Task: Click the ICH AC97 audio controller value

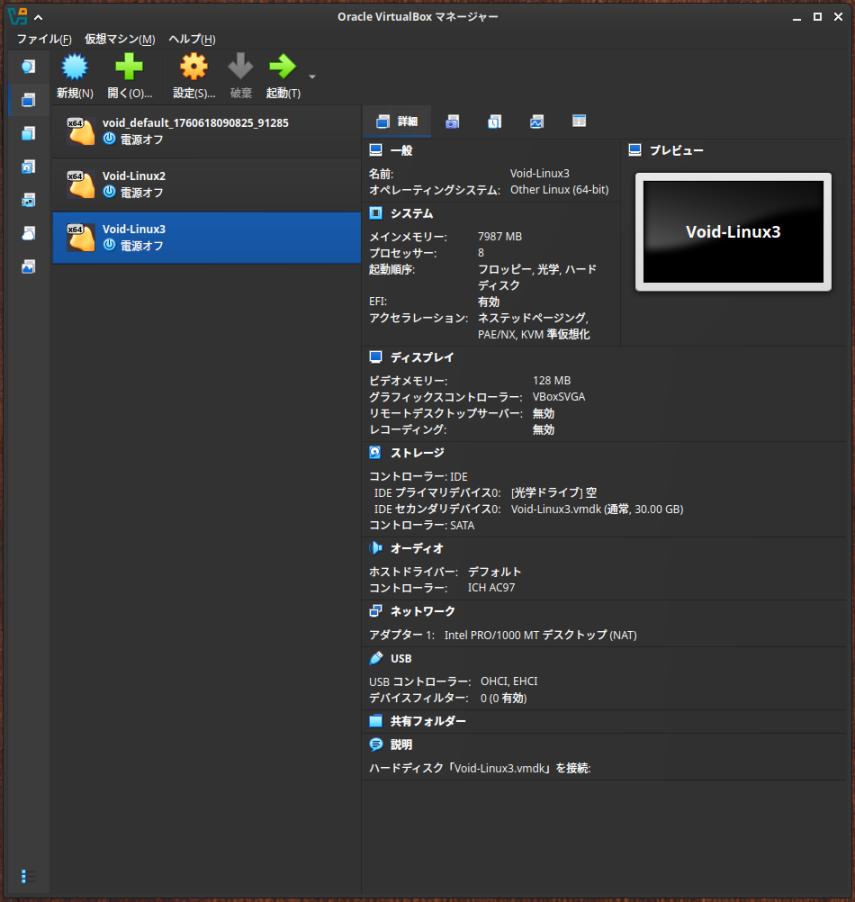Action: tap(491, 587)
